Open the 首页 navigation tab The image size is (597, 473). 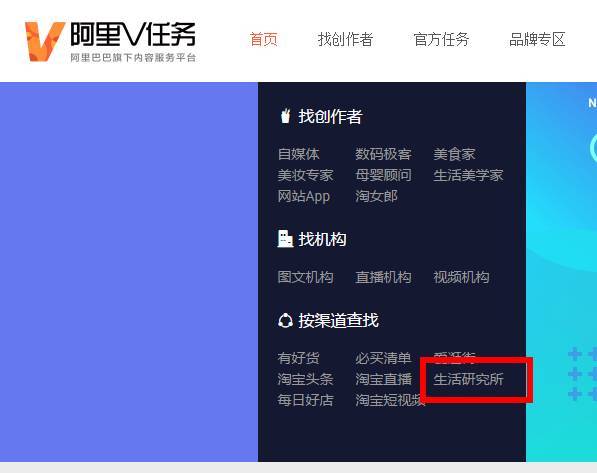263,39
